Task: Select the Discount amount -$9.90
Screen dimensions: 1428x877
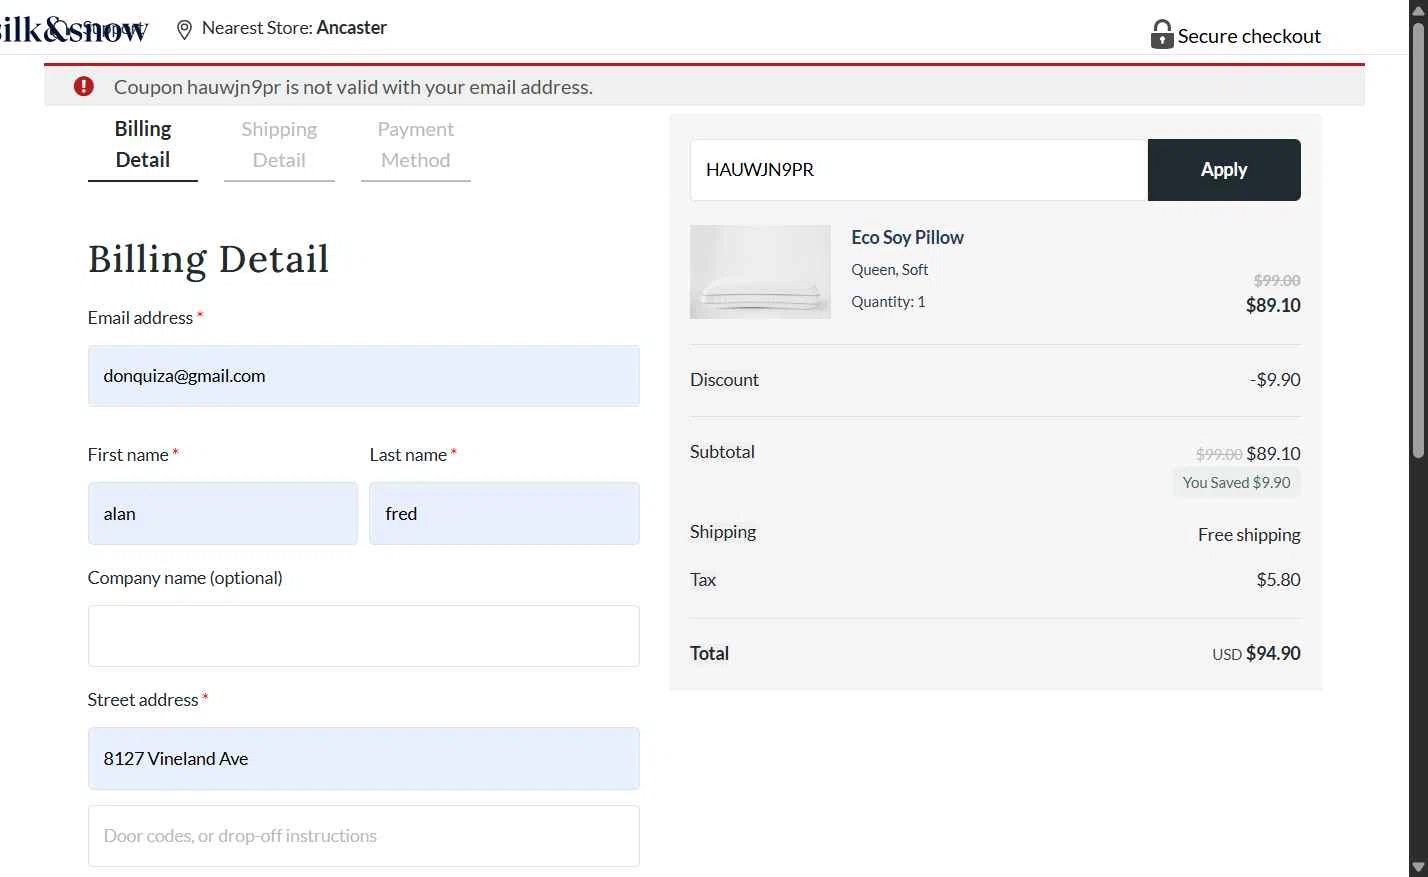Action: click(x=1275, y=380)
